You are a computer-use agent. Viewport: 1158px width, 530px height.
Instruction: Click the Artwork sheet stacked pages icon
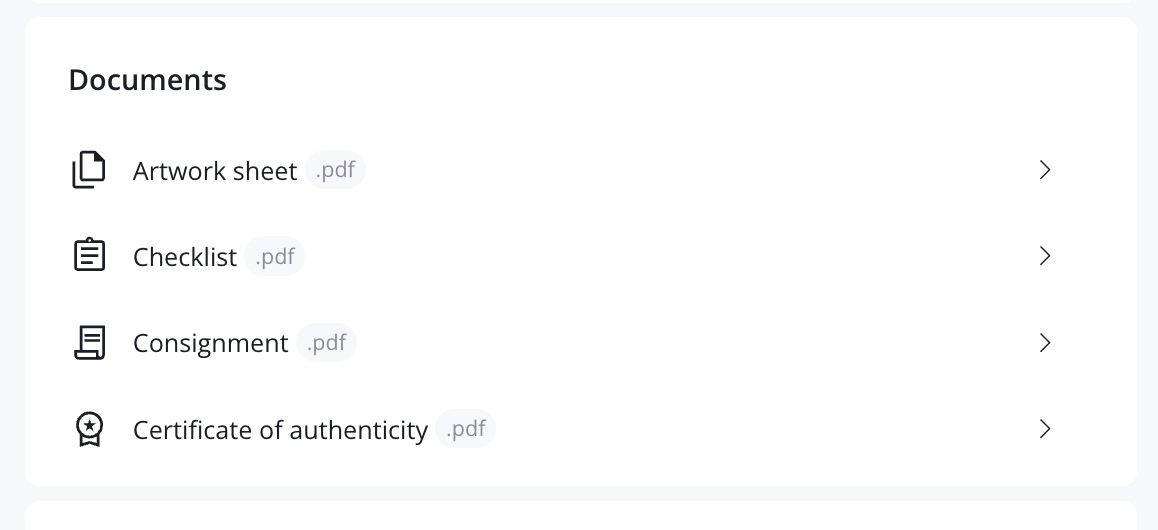(x=89, y=170)
